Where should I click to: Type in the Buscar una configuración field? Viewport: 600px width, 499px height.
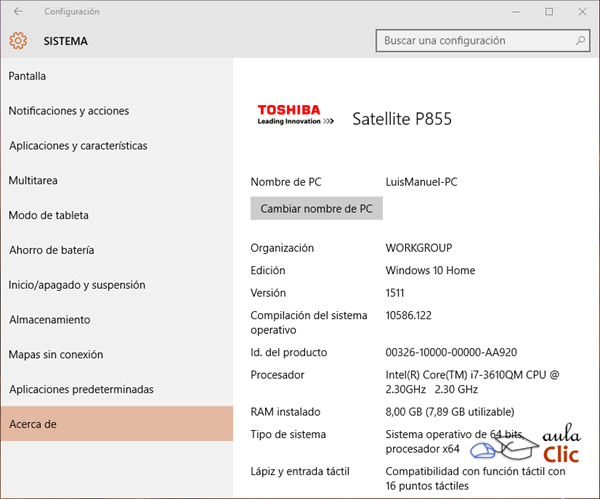pyautogui.click(x=475, y=41)
